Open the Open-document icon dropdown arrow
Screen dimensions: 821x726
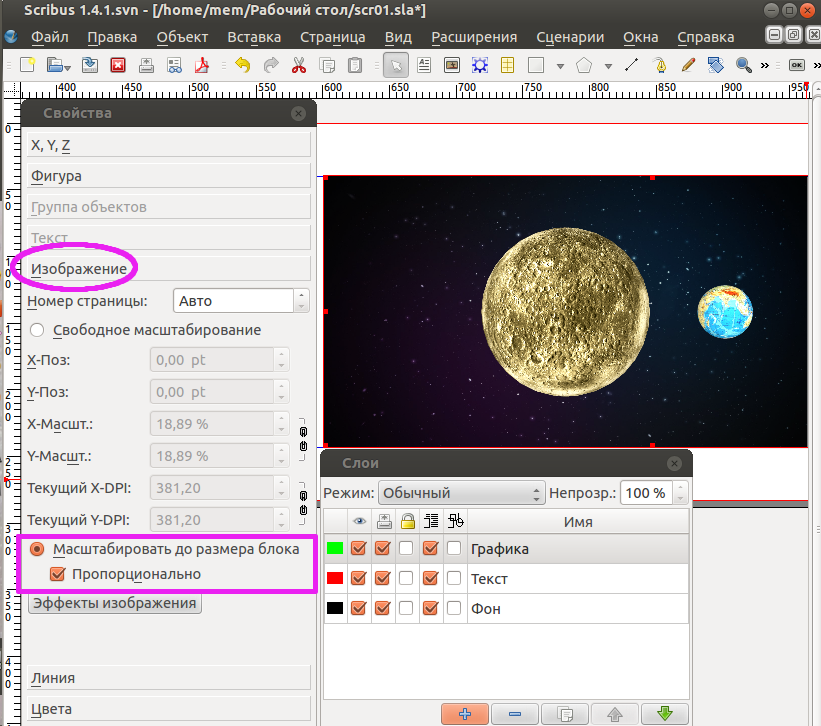coord(67,68)
